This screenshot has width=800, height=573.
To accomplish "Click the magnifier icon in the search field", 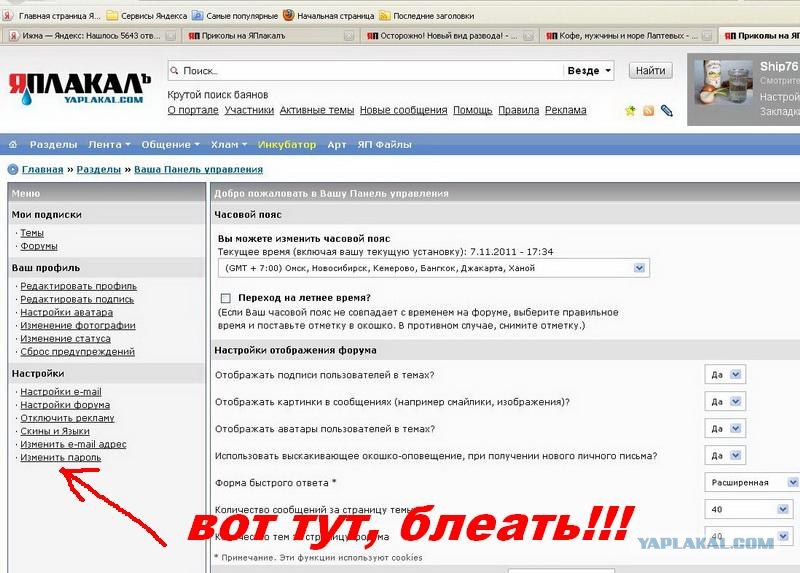I will (x=174, y=70).
